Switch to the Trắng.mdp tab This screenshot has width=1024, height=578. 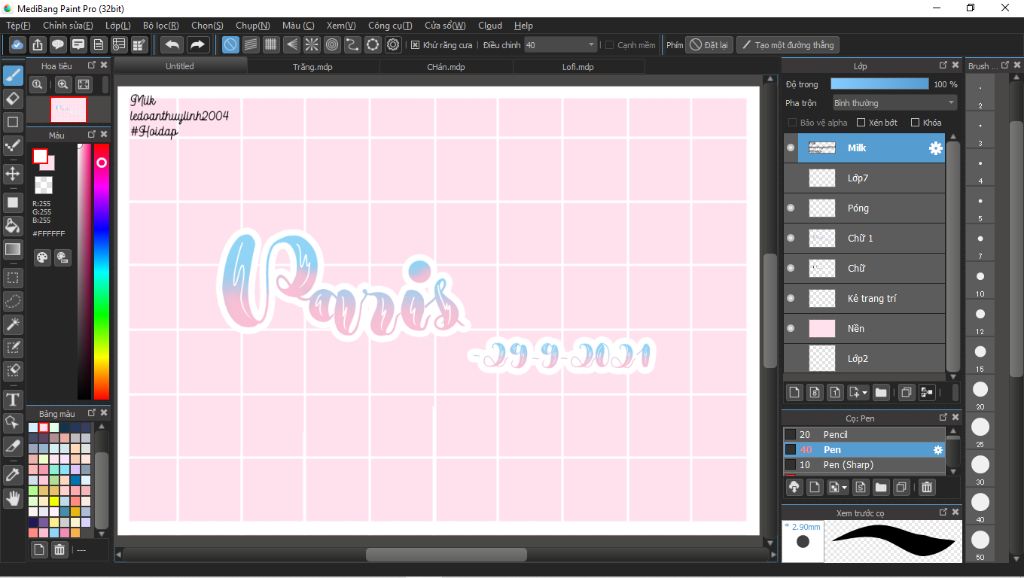pyautogui.click(x=313, y=67)
